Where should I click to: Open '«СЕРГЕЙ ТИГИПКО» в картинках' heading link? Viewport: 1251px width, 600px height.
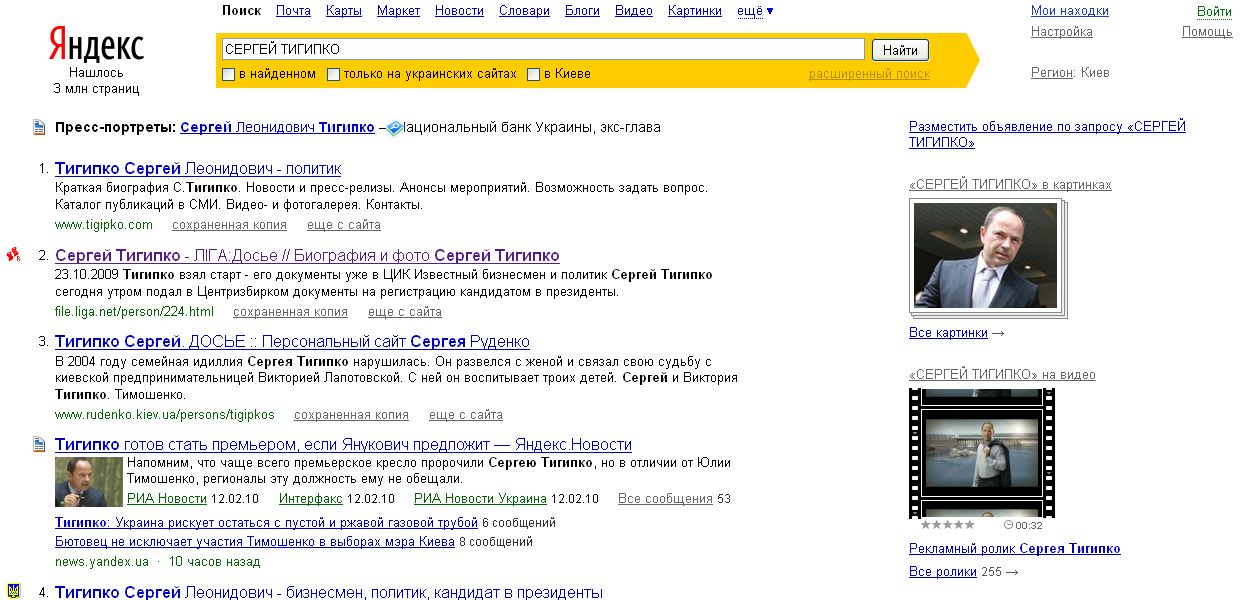pos(1010,185)
